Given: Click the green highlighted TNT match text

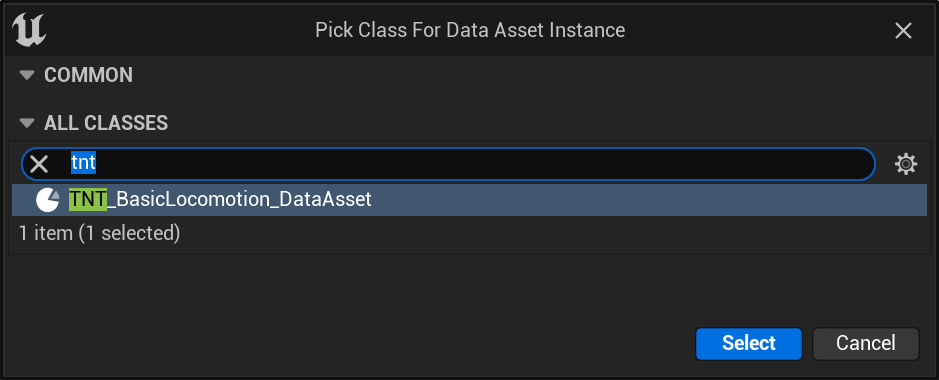Looking at the screenshot, I should tap(87, 199).
